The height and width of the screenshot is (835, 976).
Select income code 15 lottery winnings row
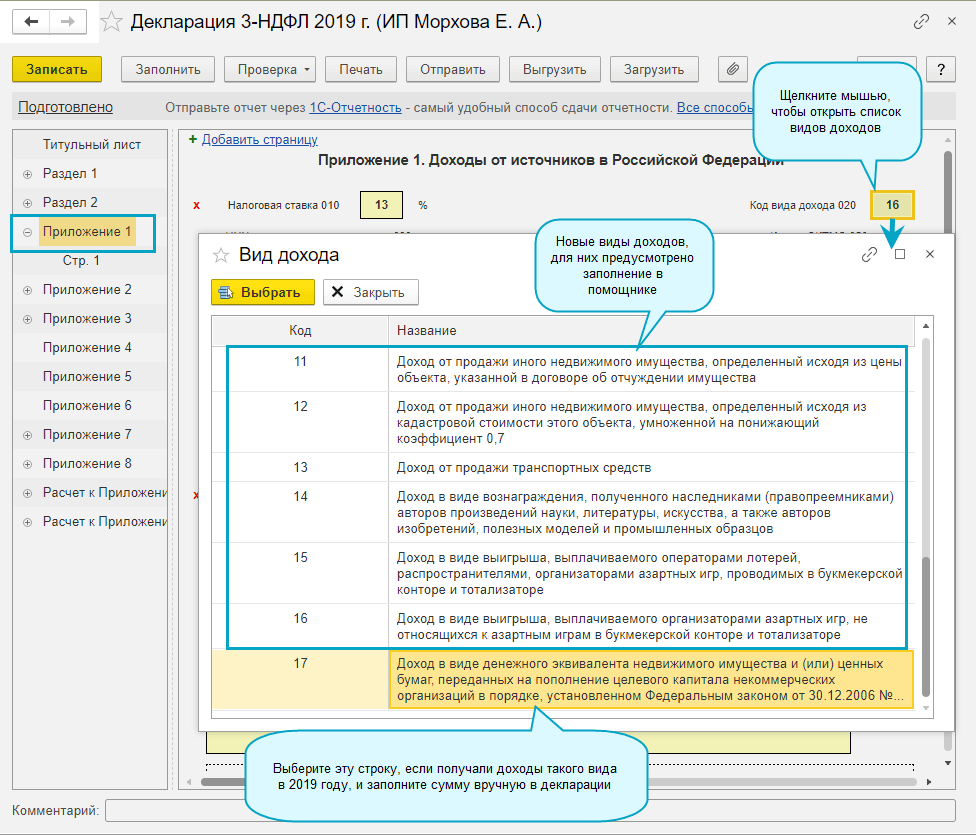[x=563, y=573]
